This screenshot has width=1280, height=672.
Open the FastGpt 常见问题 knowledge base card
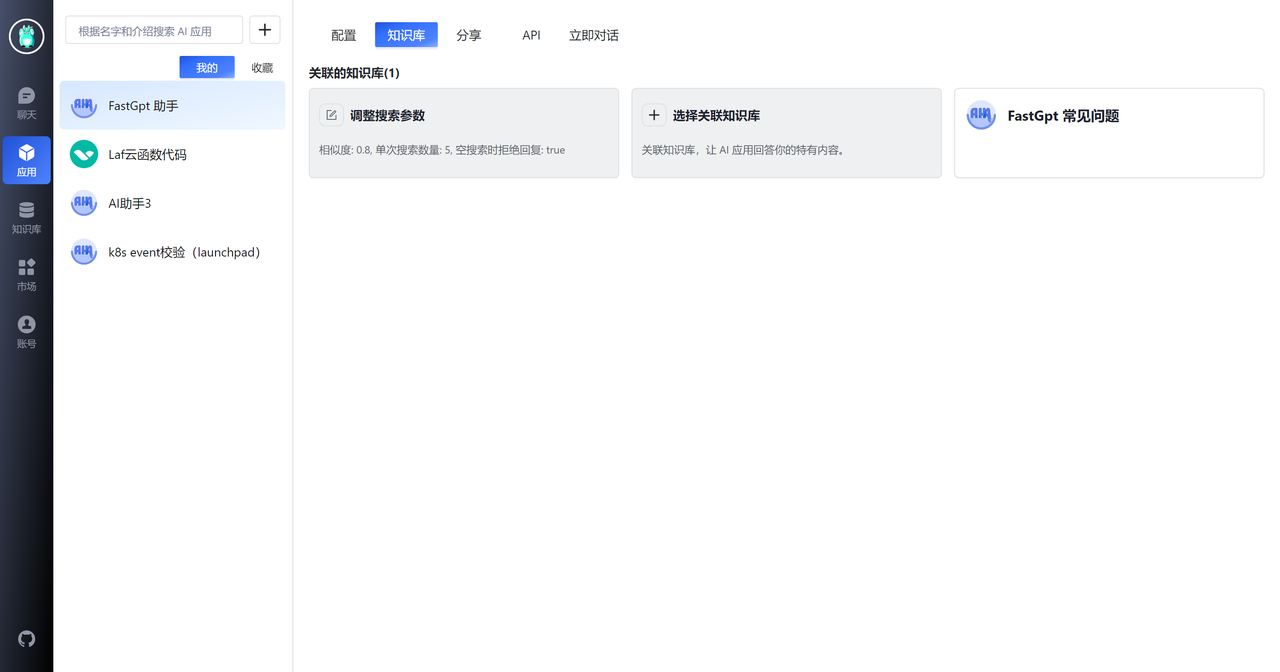tap(1108, 133)
